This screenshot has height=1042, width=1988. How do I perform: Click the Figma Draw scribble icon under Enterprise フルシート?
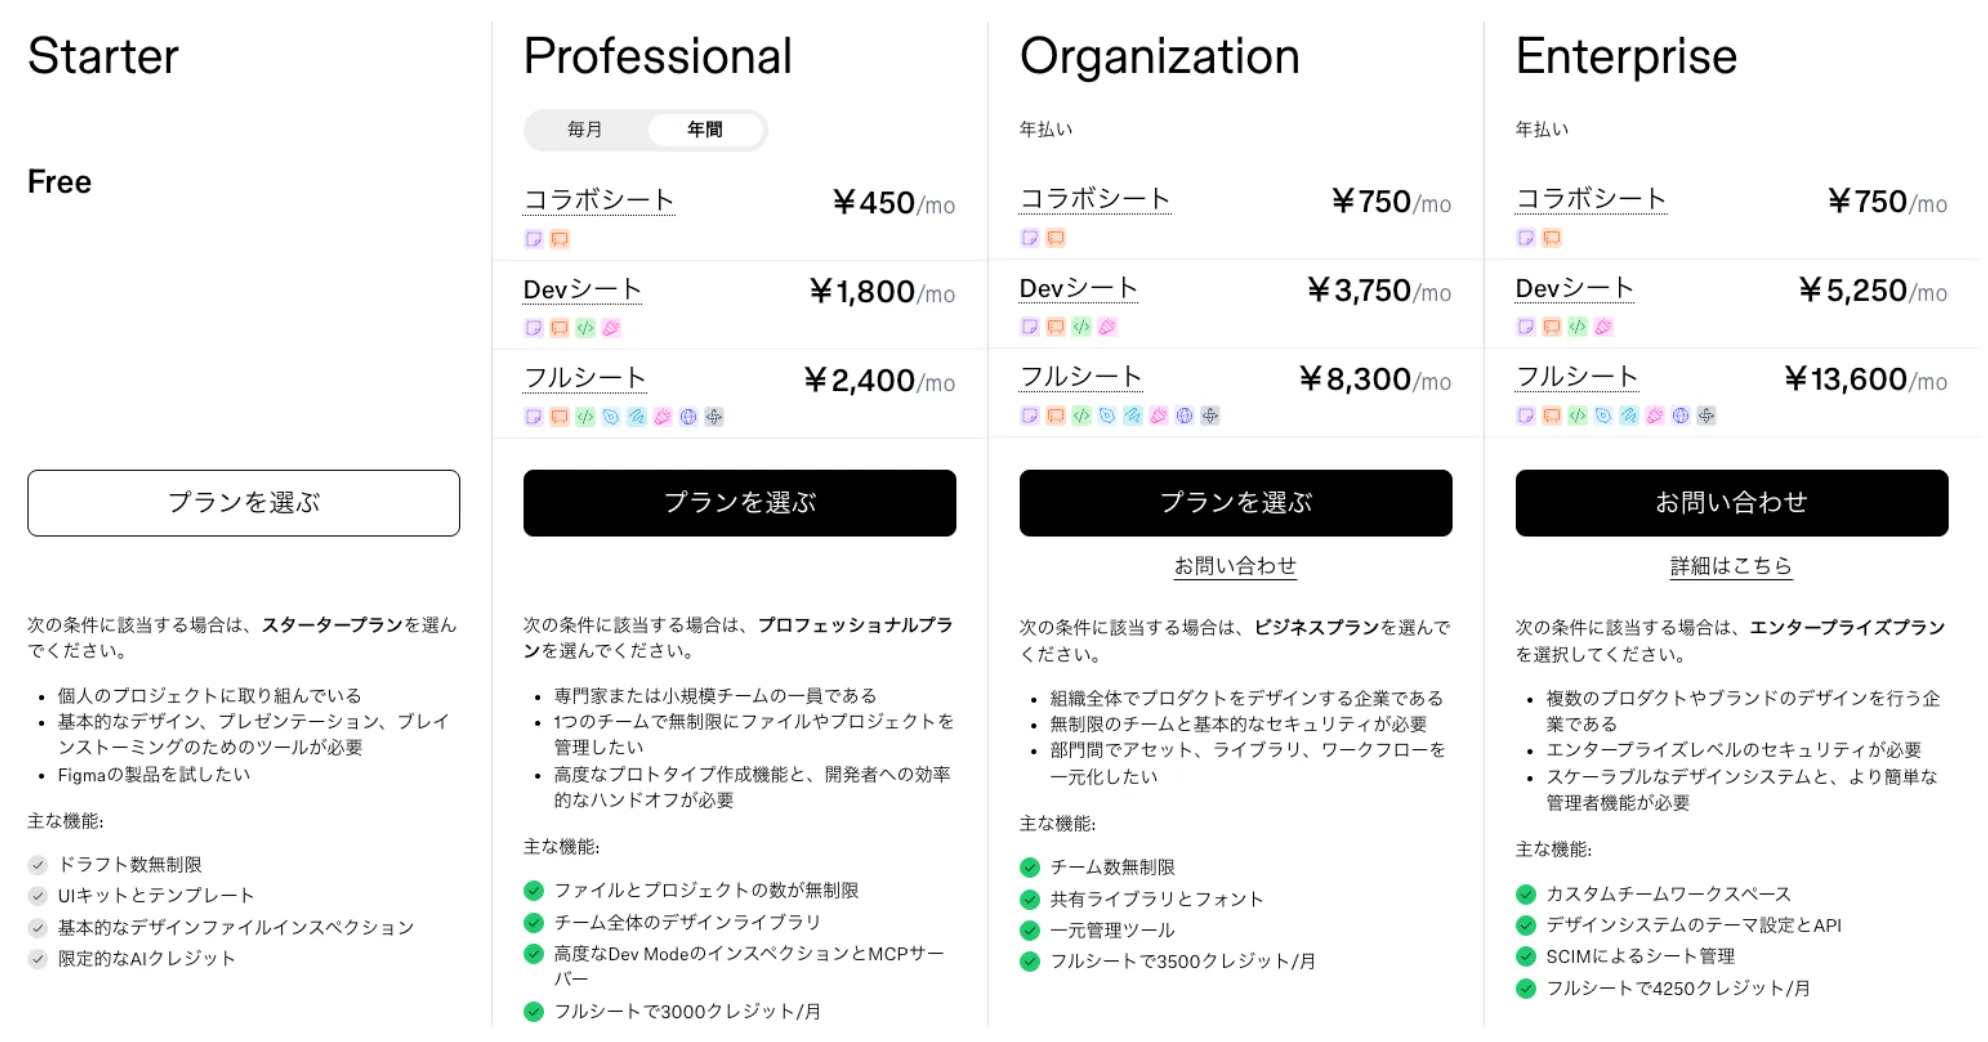[x=1629, y=416]
